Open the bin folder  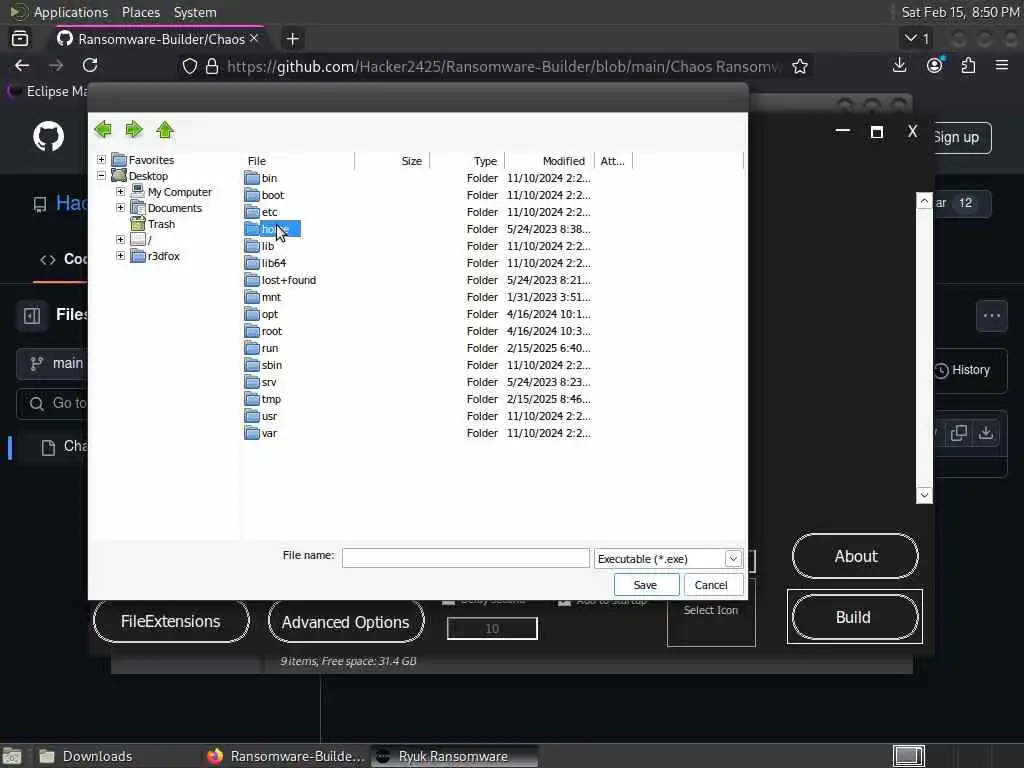pos(261,178)
